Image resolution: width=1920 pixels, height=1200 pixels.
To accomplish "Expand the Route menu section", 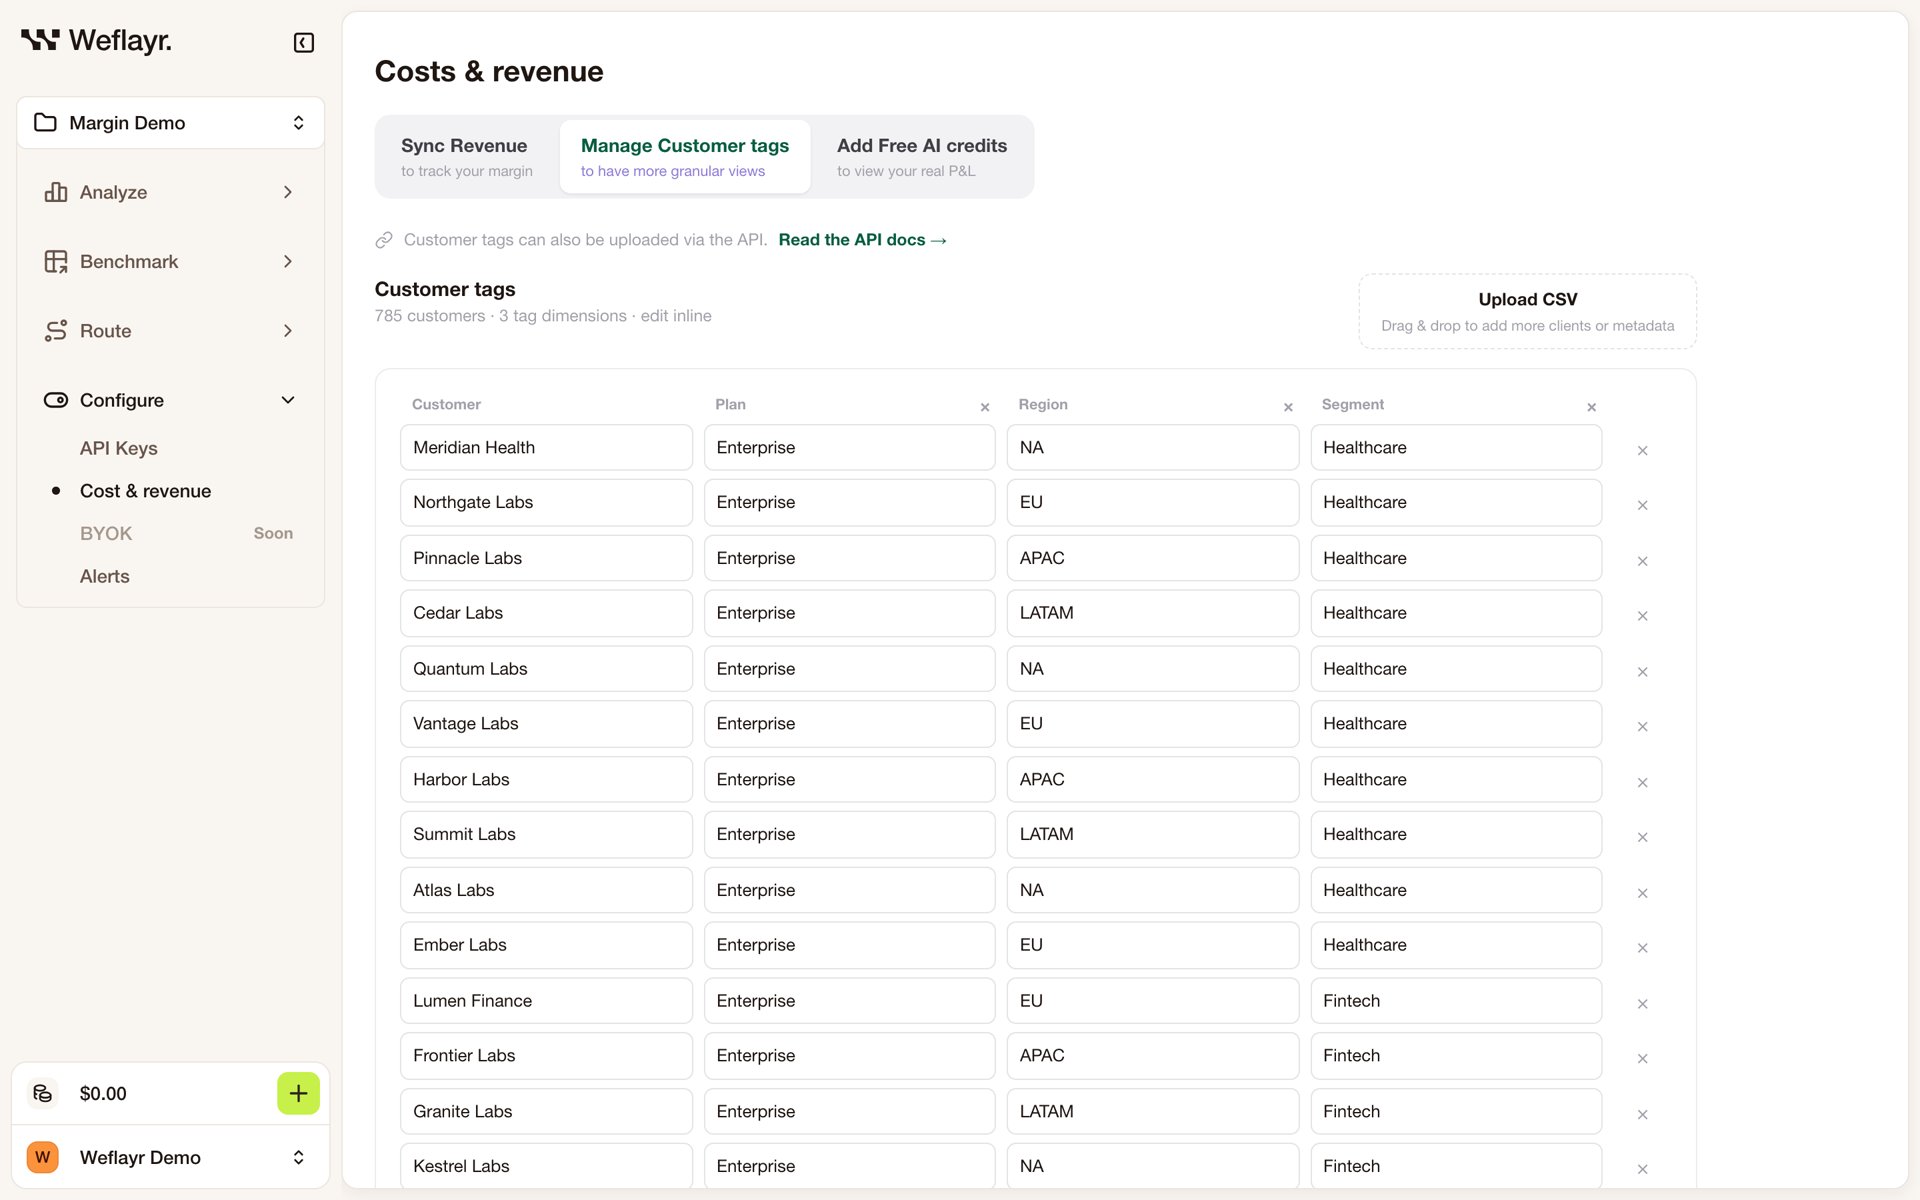I will point(170,331).
